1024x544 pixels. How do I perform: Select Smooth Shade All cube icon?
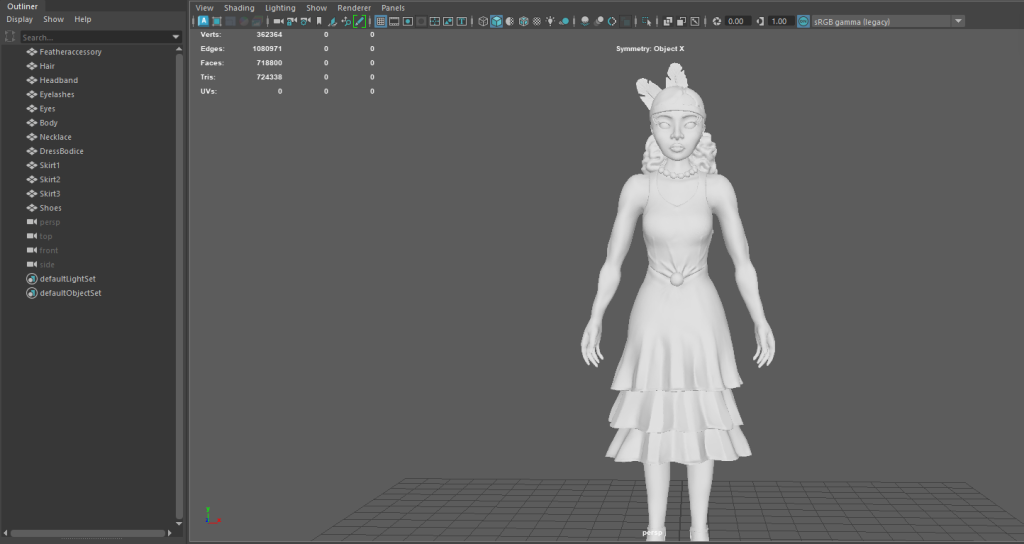[496, 21]
